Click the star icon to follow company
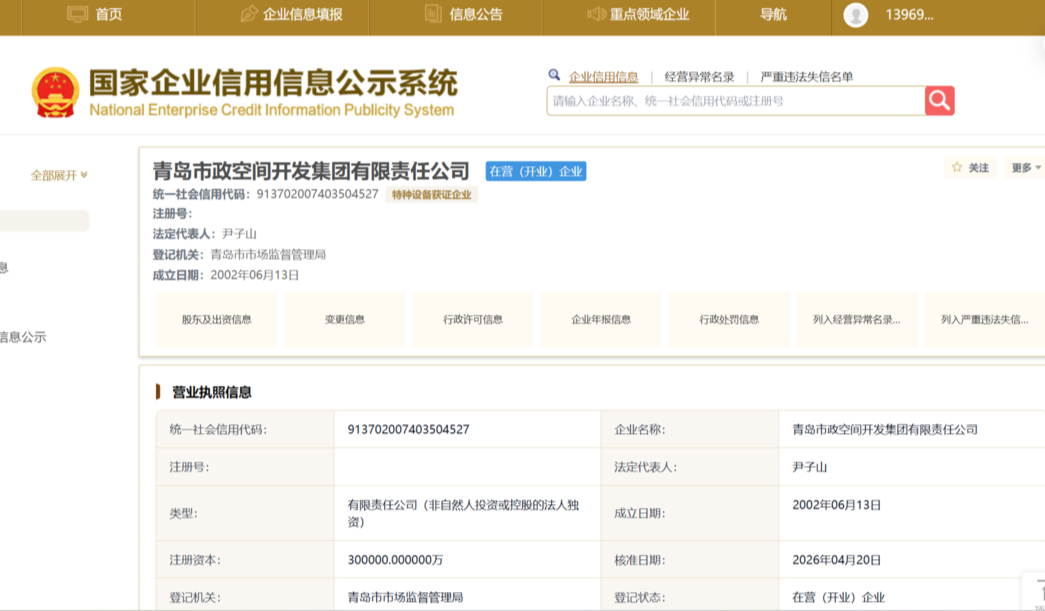The image size is (1045, 611). 957,168
